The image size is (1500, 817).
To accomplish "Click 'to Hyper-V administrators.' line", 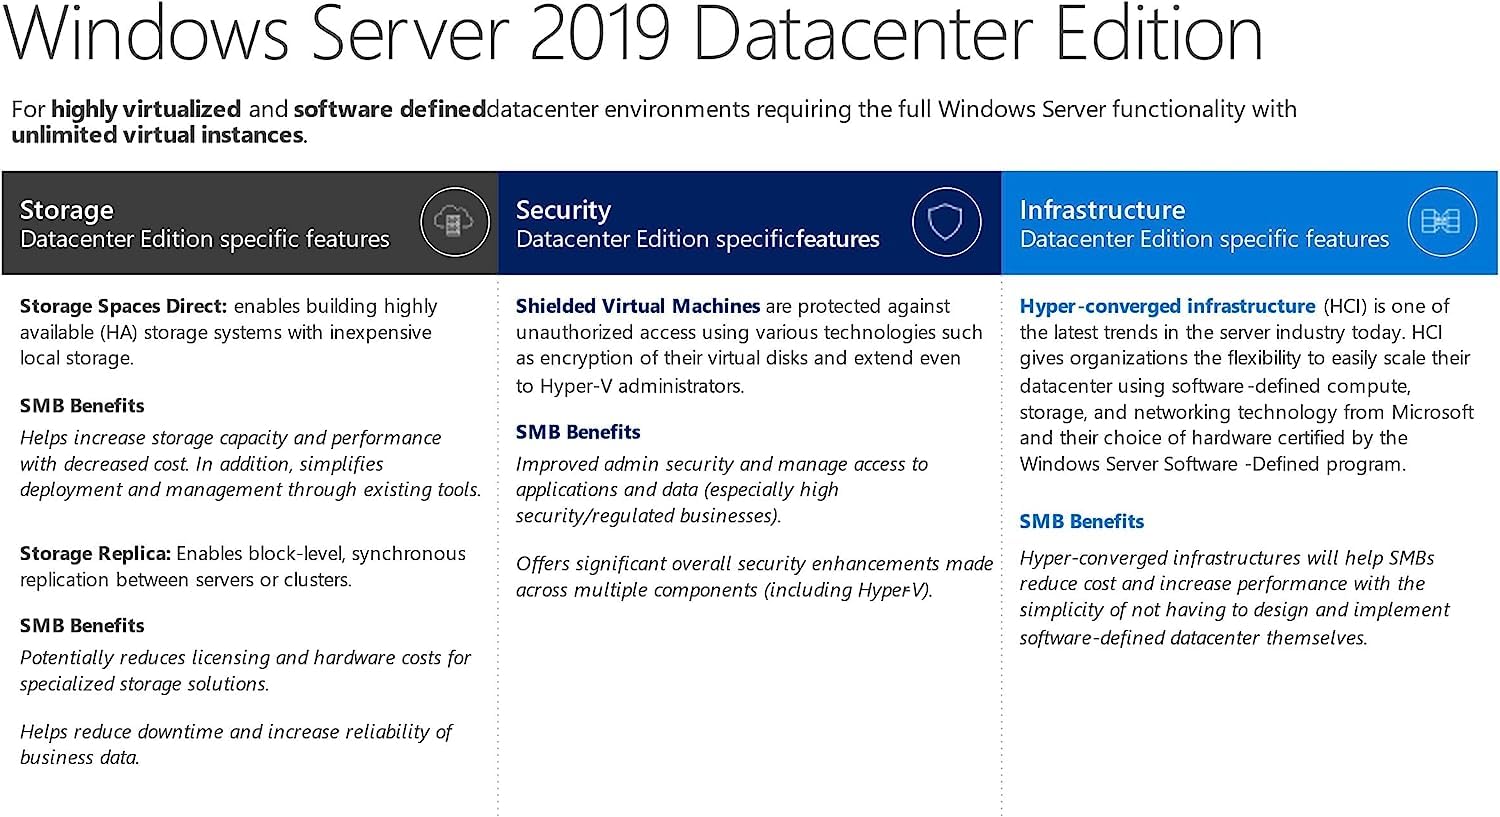I will tap(630, 386).
